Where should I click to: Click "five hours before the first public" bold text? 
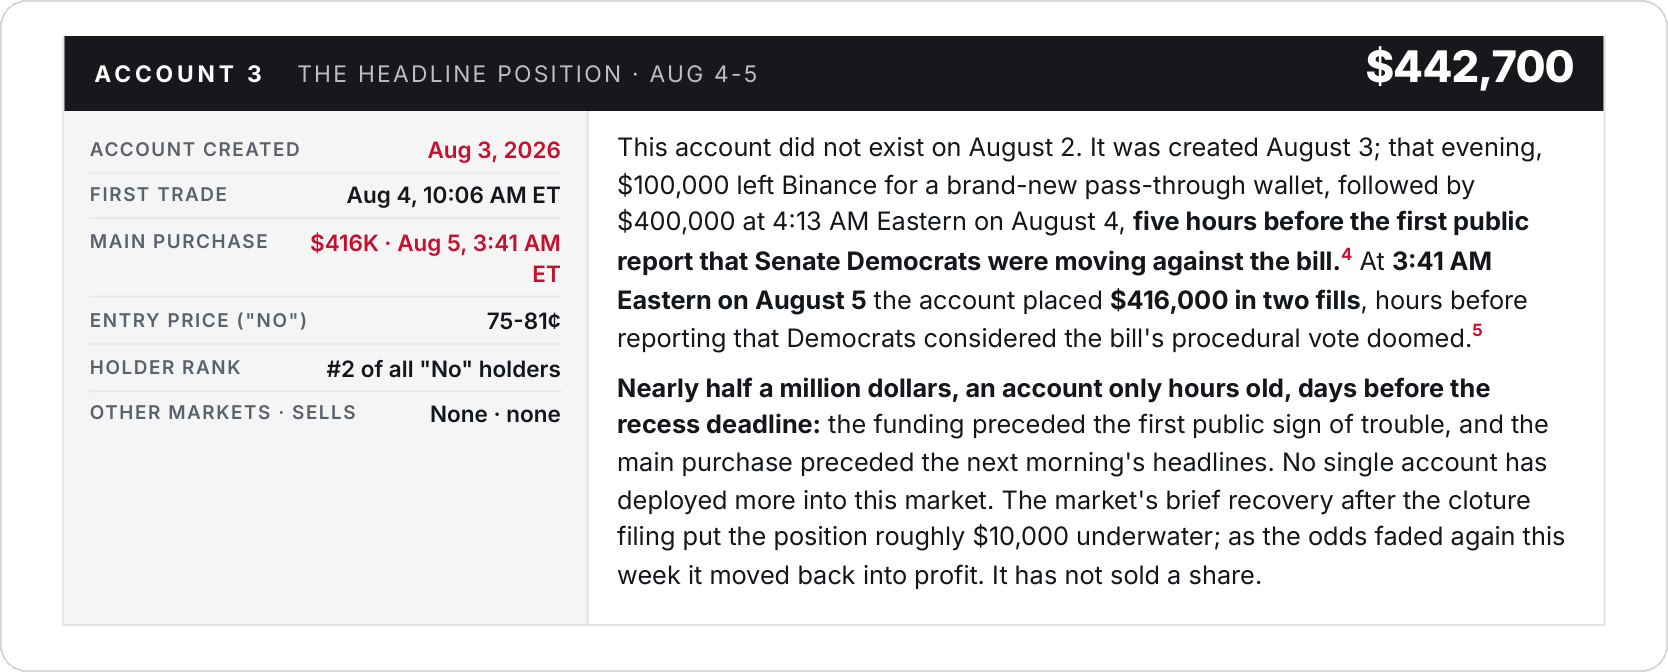(x=1331, y=221)
